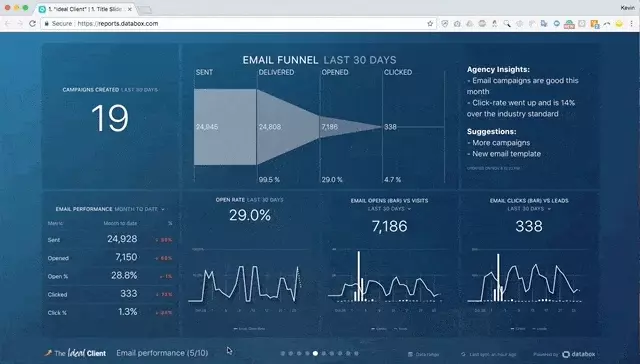The image size is (640, 364).
Task: Select the Ideal Client Title Slide tab
Action: point(84,9)
